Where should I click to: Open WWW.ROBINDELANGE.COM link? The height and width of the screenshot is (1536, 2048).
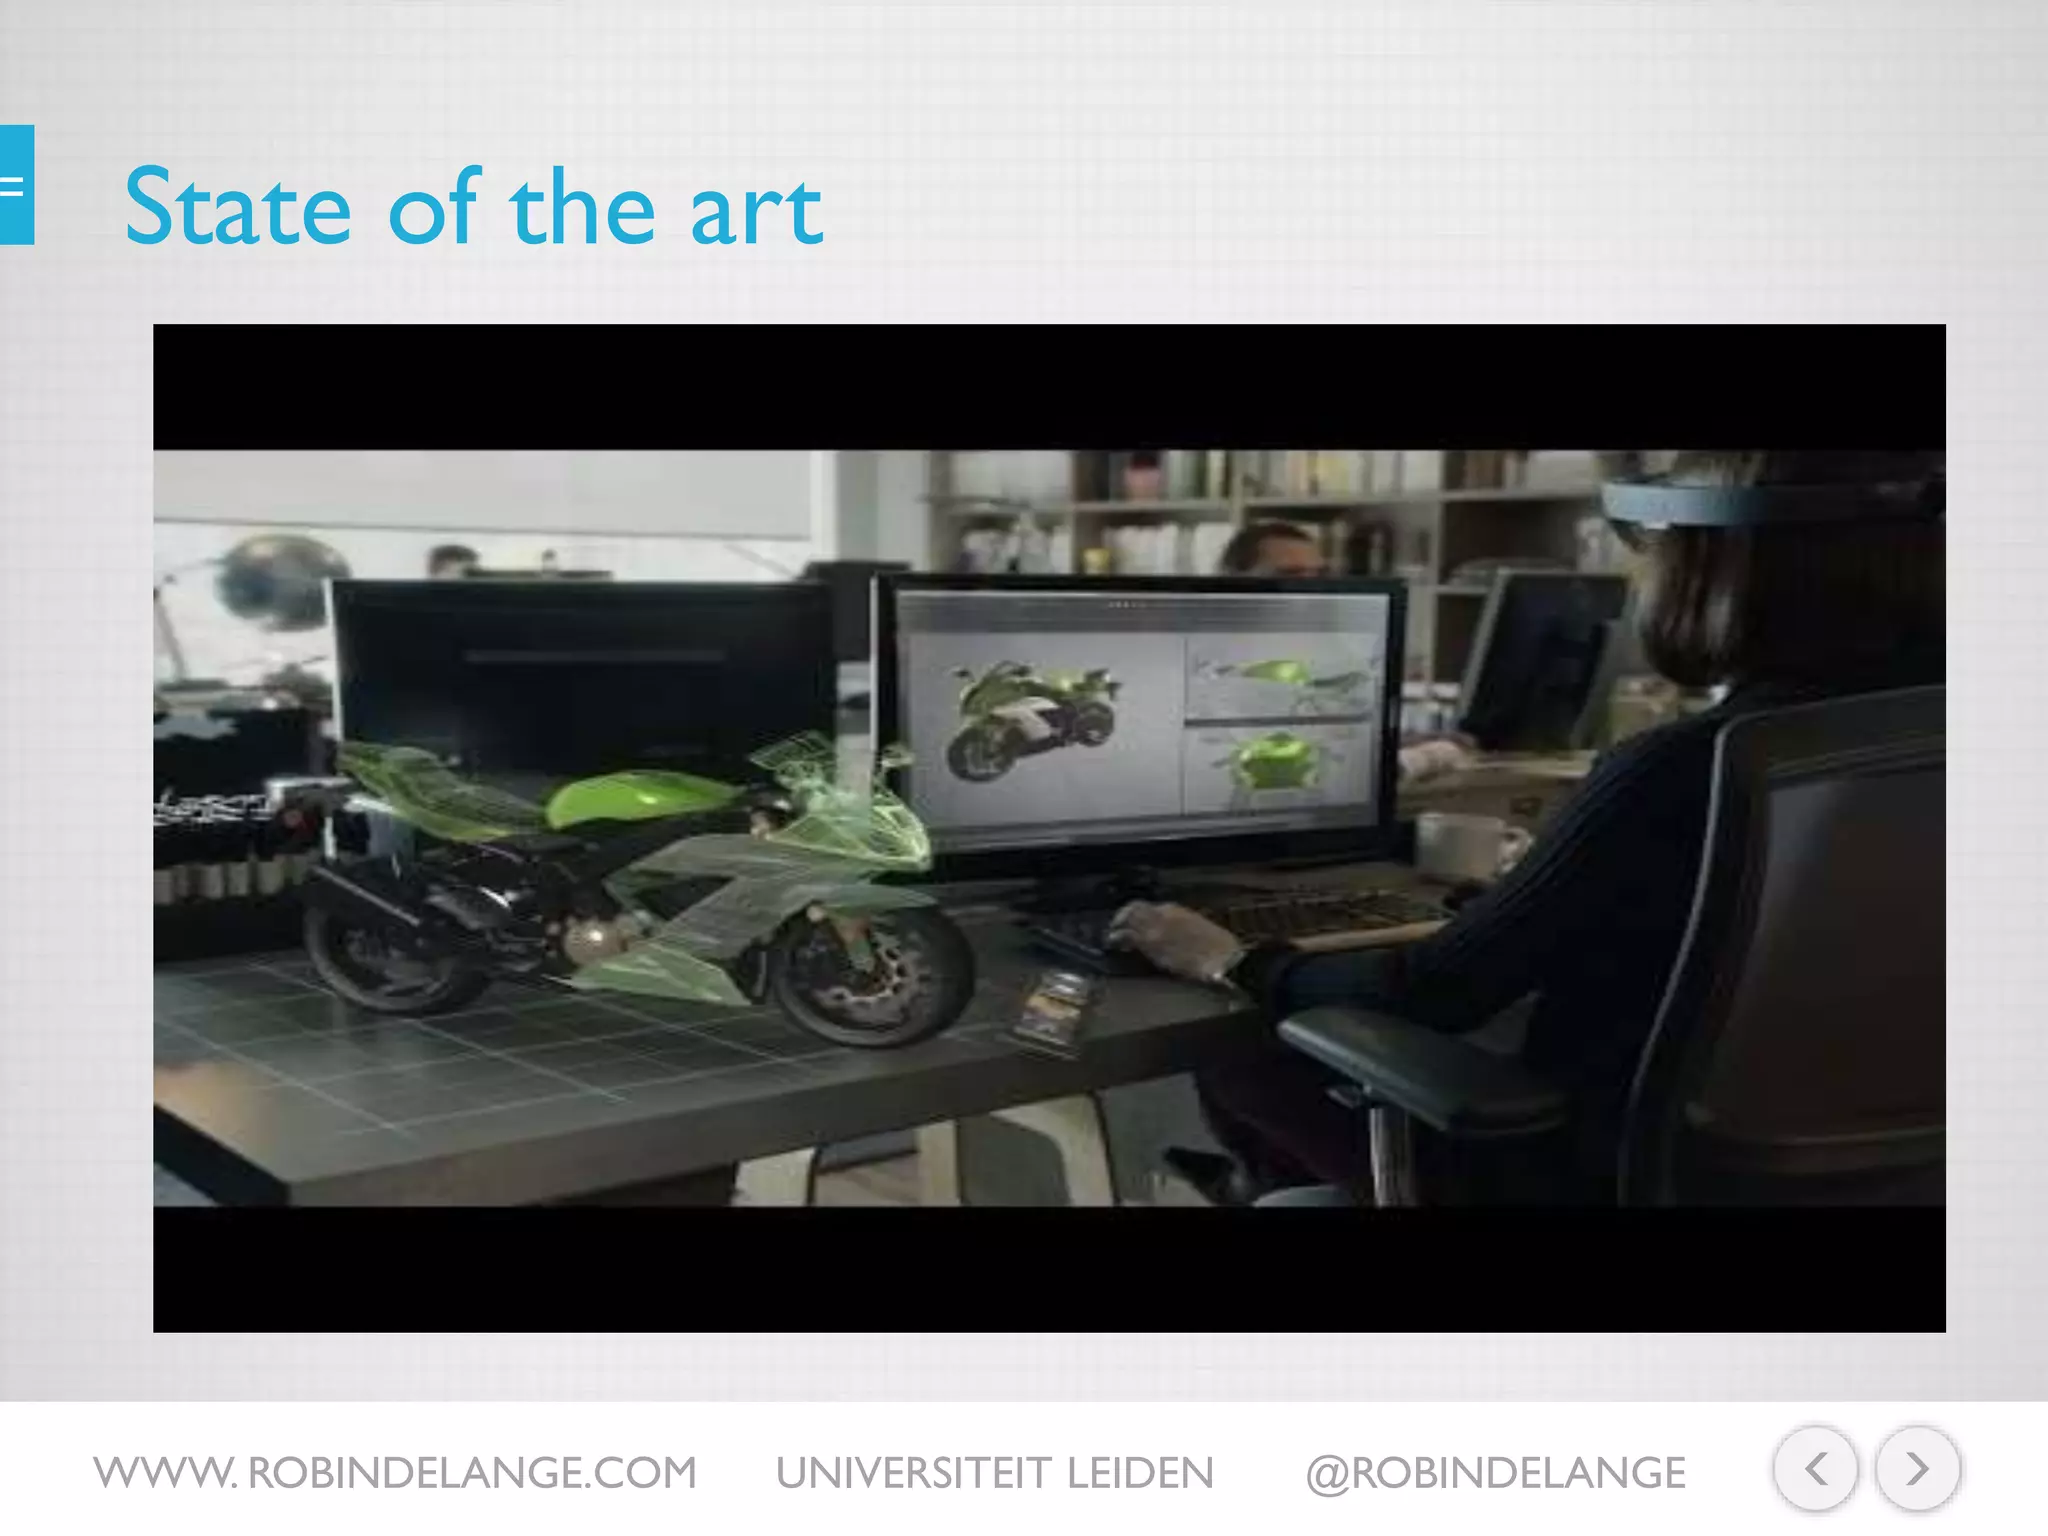[395, 1473]
